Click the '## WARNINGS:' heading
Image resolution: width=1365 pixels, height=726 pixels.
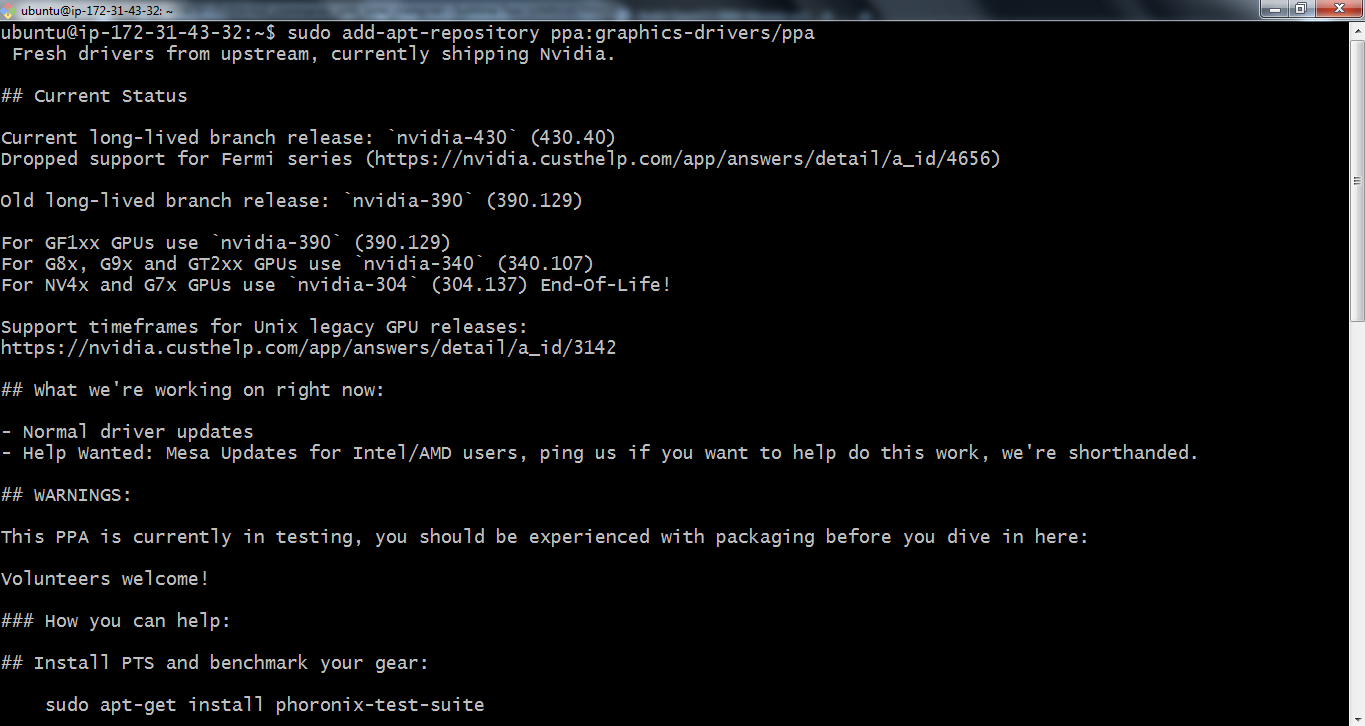pyautogui.click(x=66, y=495)
